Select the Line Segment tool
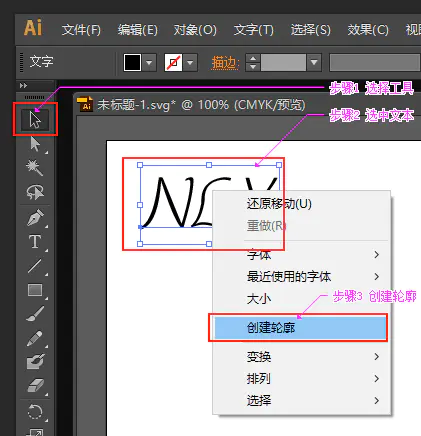The width and height of the screenshot is (421, 436). 35,266
